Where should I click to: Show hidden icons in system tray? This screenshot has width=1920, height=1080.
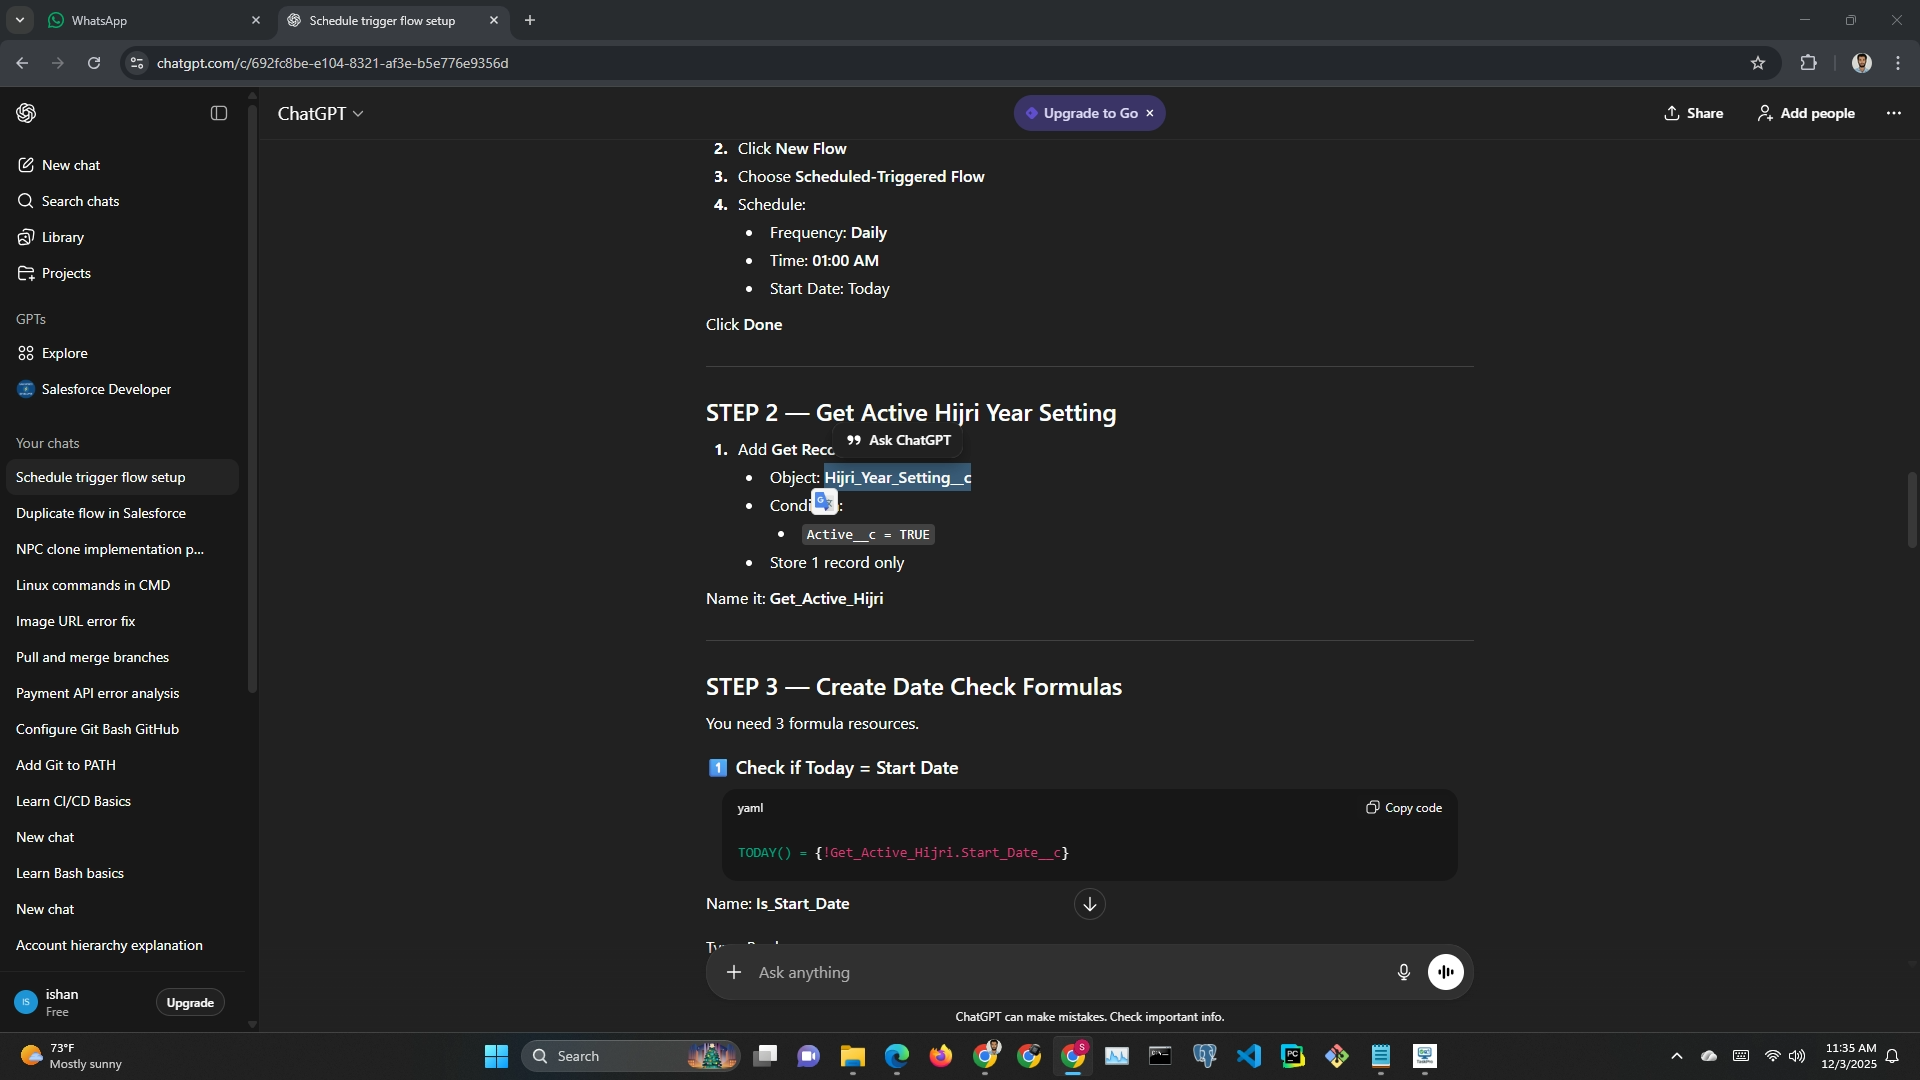(1676, 1056)
